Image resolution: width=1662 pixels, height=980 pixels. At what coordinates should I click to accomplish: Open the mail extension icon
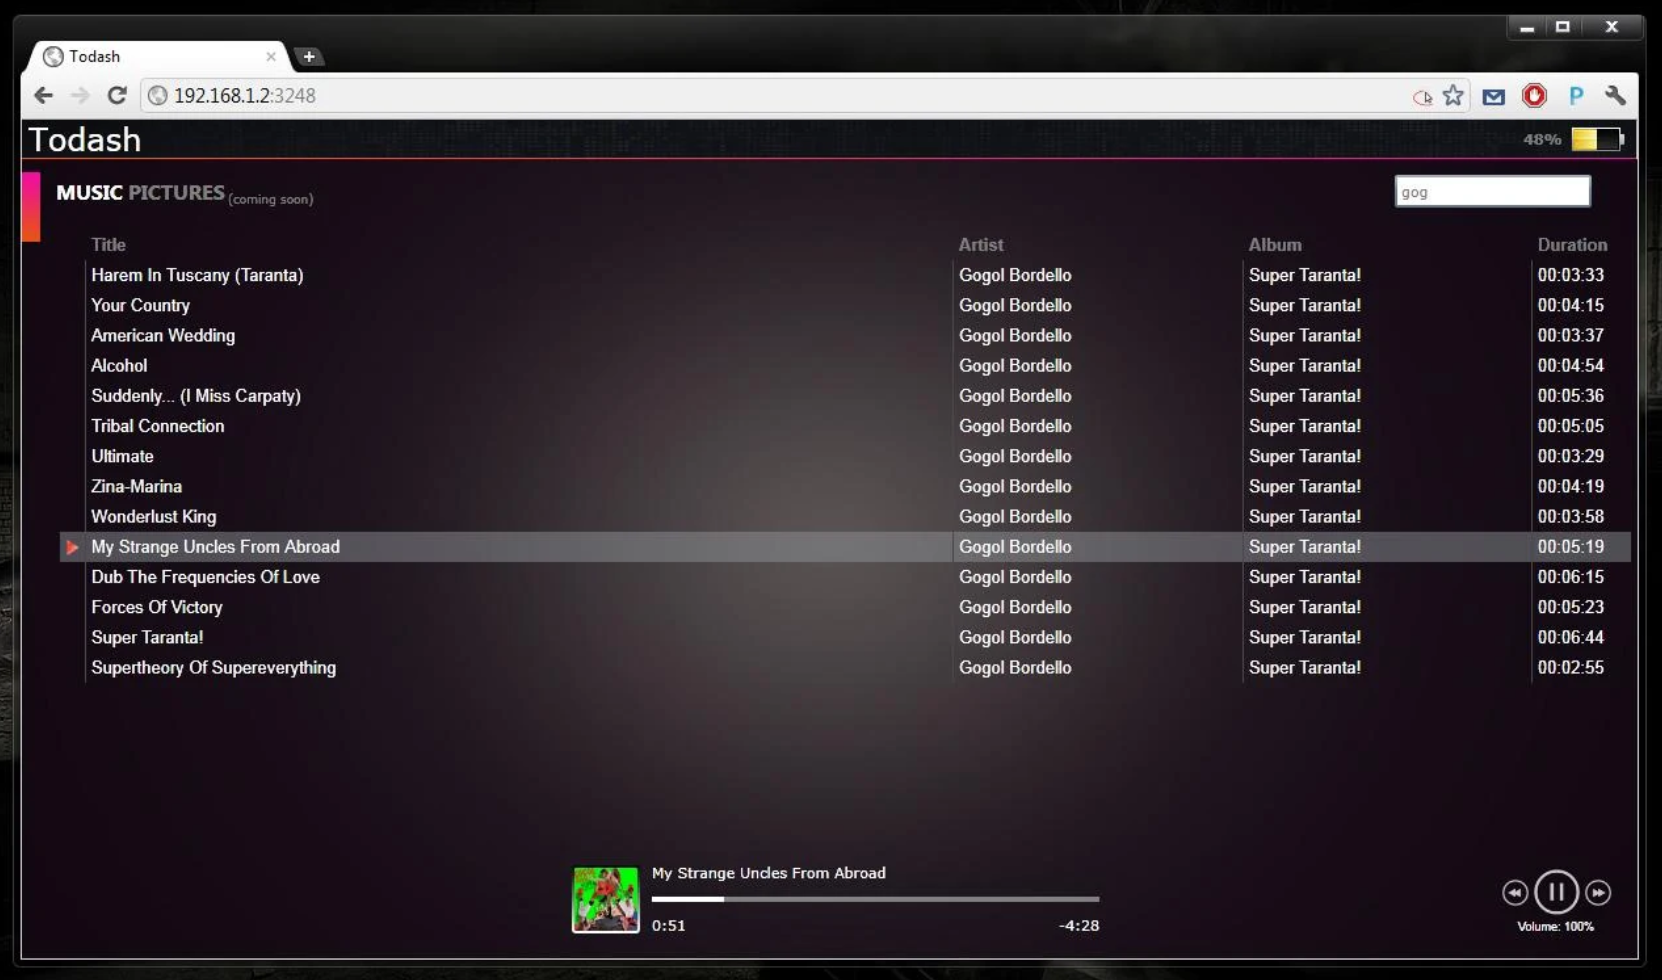click(x=1494, y=96)
